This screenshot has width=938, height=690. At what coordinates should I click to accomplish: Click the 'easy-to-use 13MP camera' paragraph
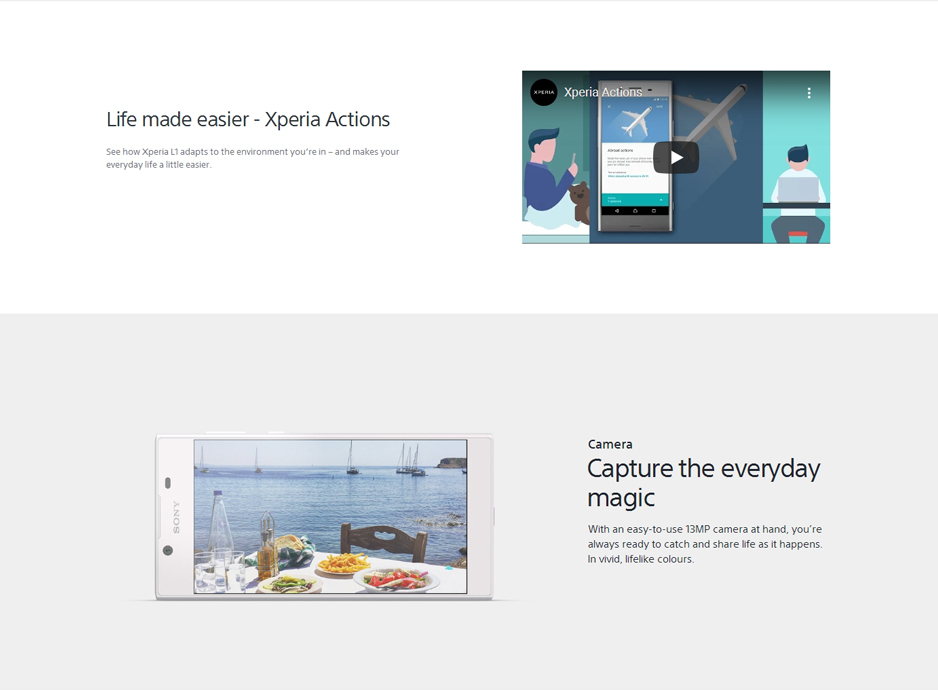point(705,544)
